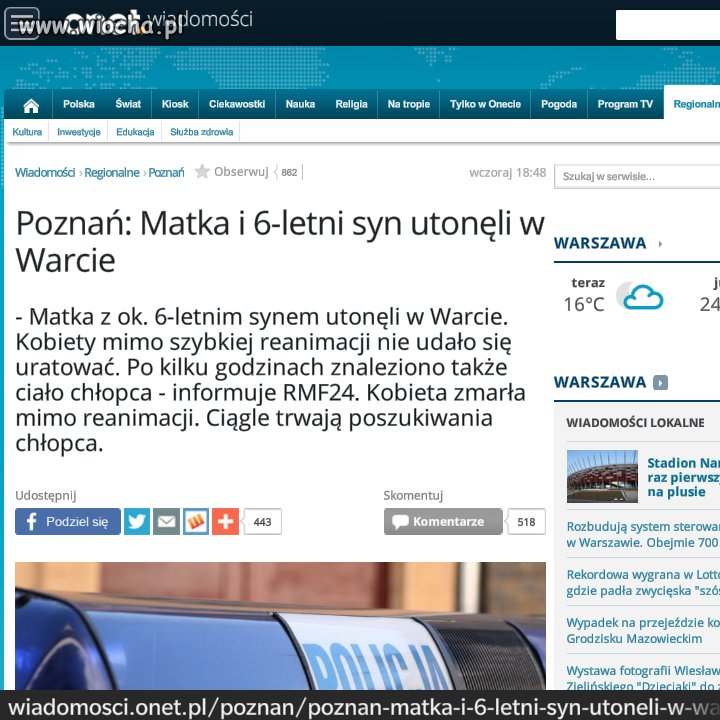The image size is (720, 720).
Task: Open the Wystawa fotografii article
Action: pos(643,678)
